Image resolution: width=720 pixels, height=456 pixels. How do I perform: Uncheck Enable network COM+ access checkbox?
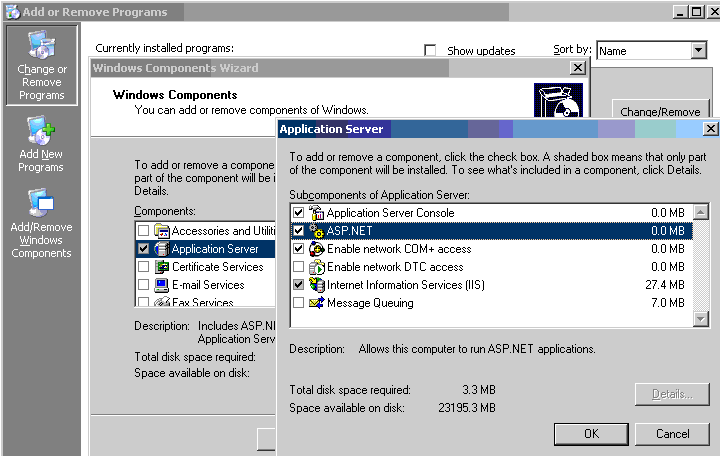click(x=298, y=249)
